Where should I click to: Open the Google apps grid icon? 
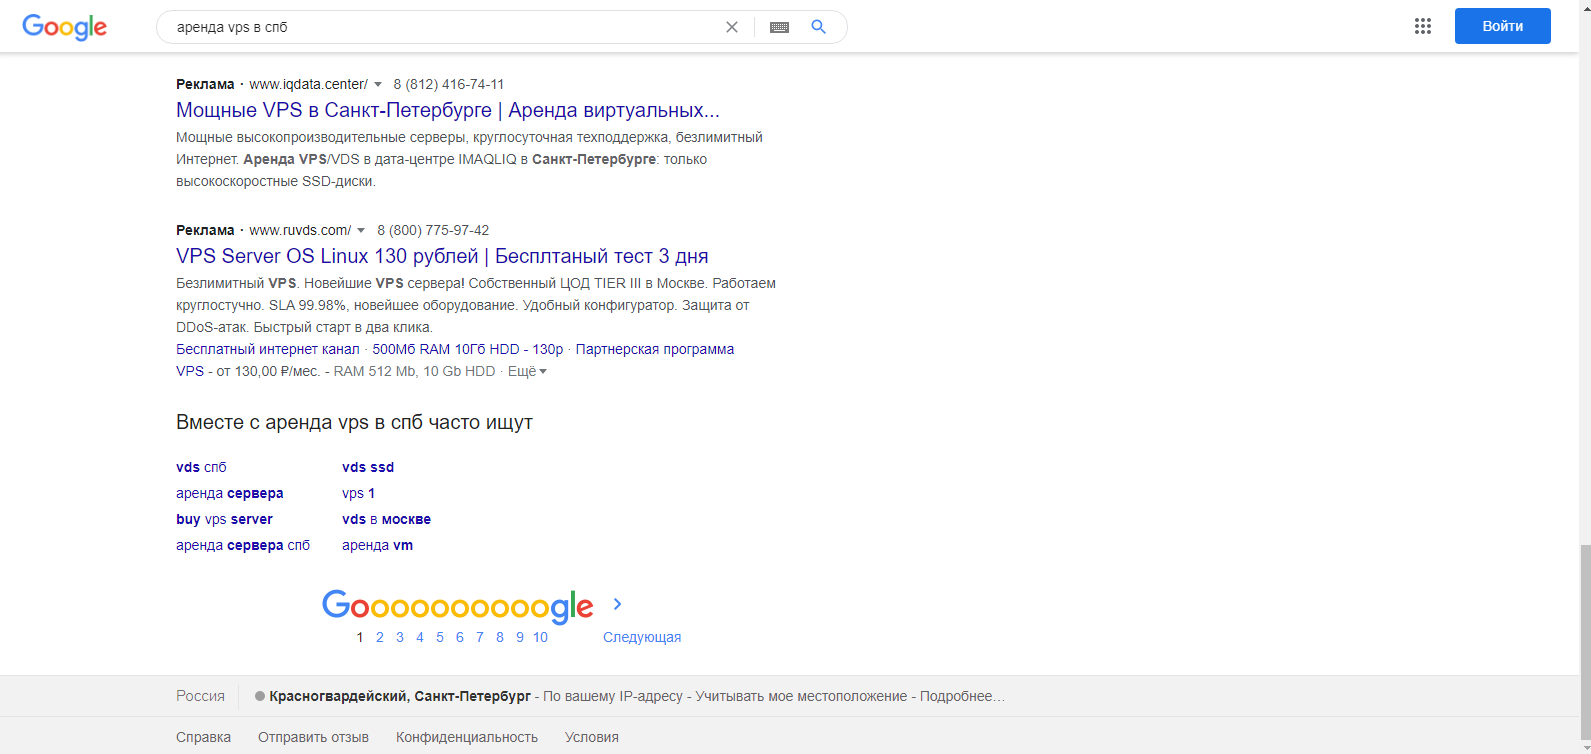1423,26
